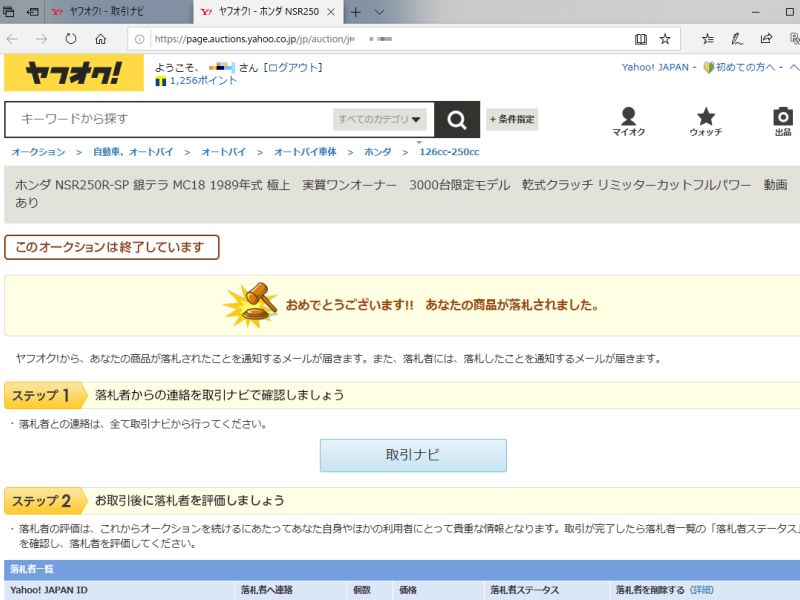The width and height of the screenshot is (800, 600).
Task: Click the magnifier search button
Action: 457,120
